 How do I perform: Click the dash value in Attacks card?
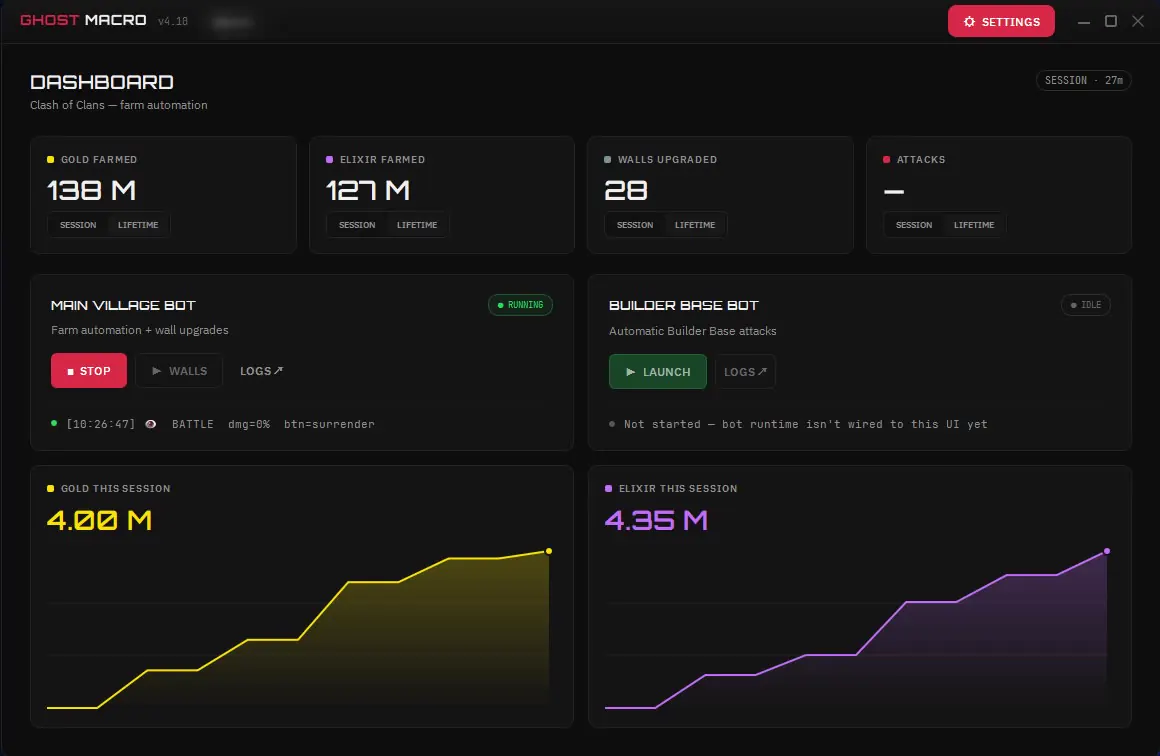pos(894,192)
